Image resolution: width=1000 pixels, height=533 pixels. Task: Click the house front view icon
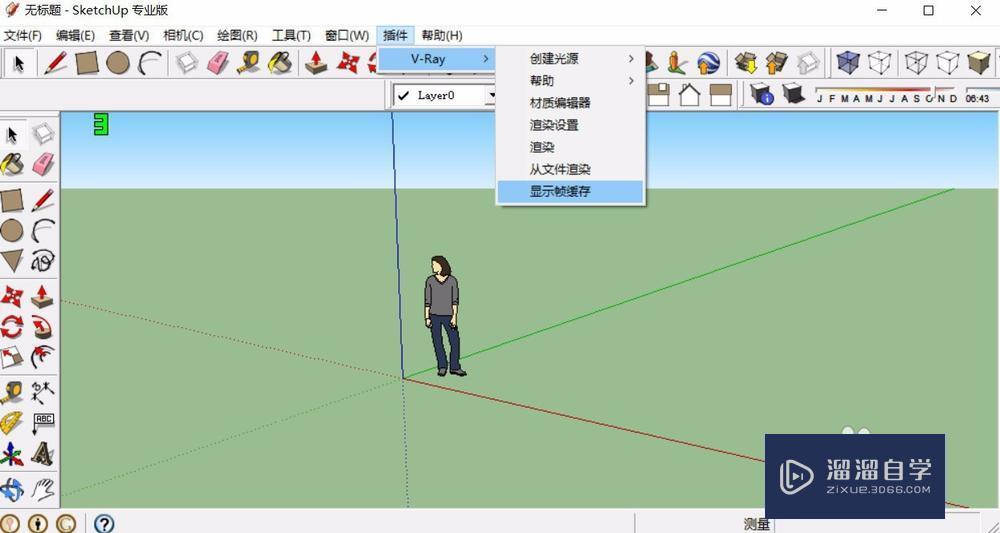click(689, 94)
